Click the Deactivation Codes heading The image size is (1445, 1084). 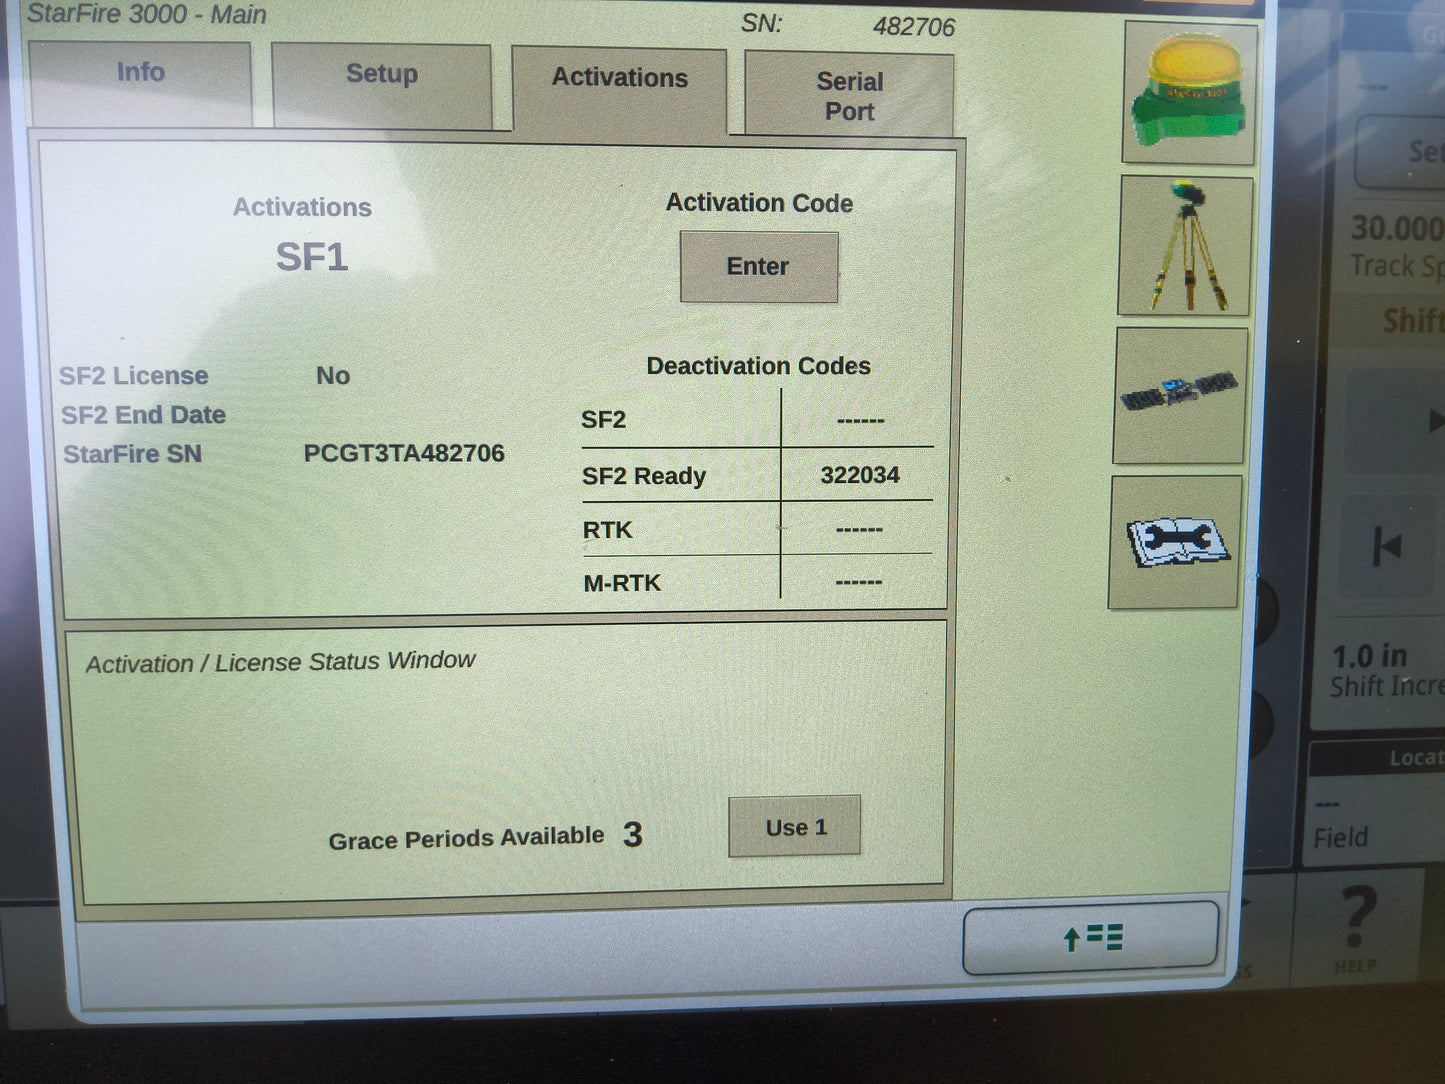pyautogui.click(x=758, y=366)
